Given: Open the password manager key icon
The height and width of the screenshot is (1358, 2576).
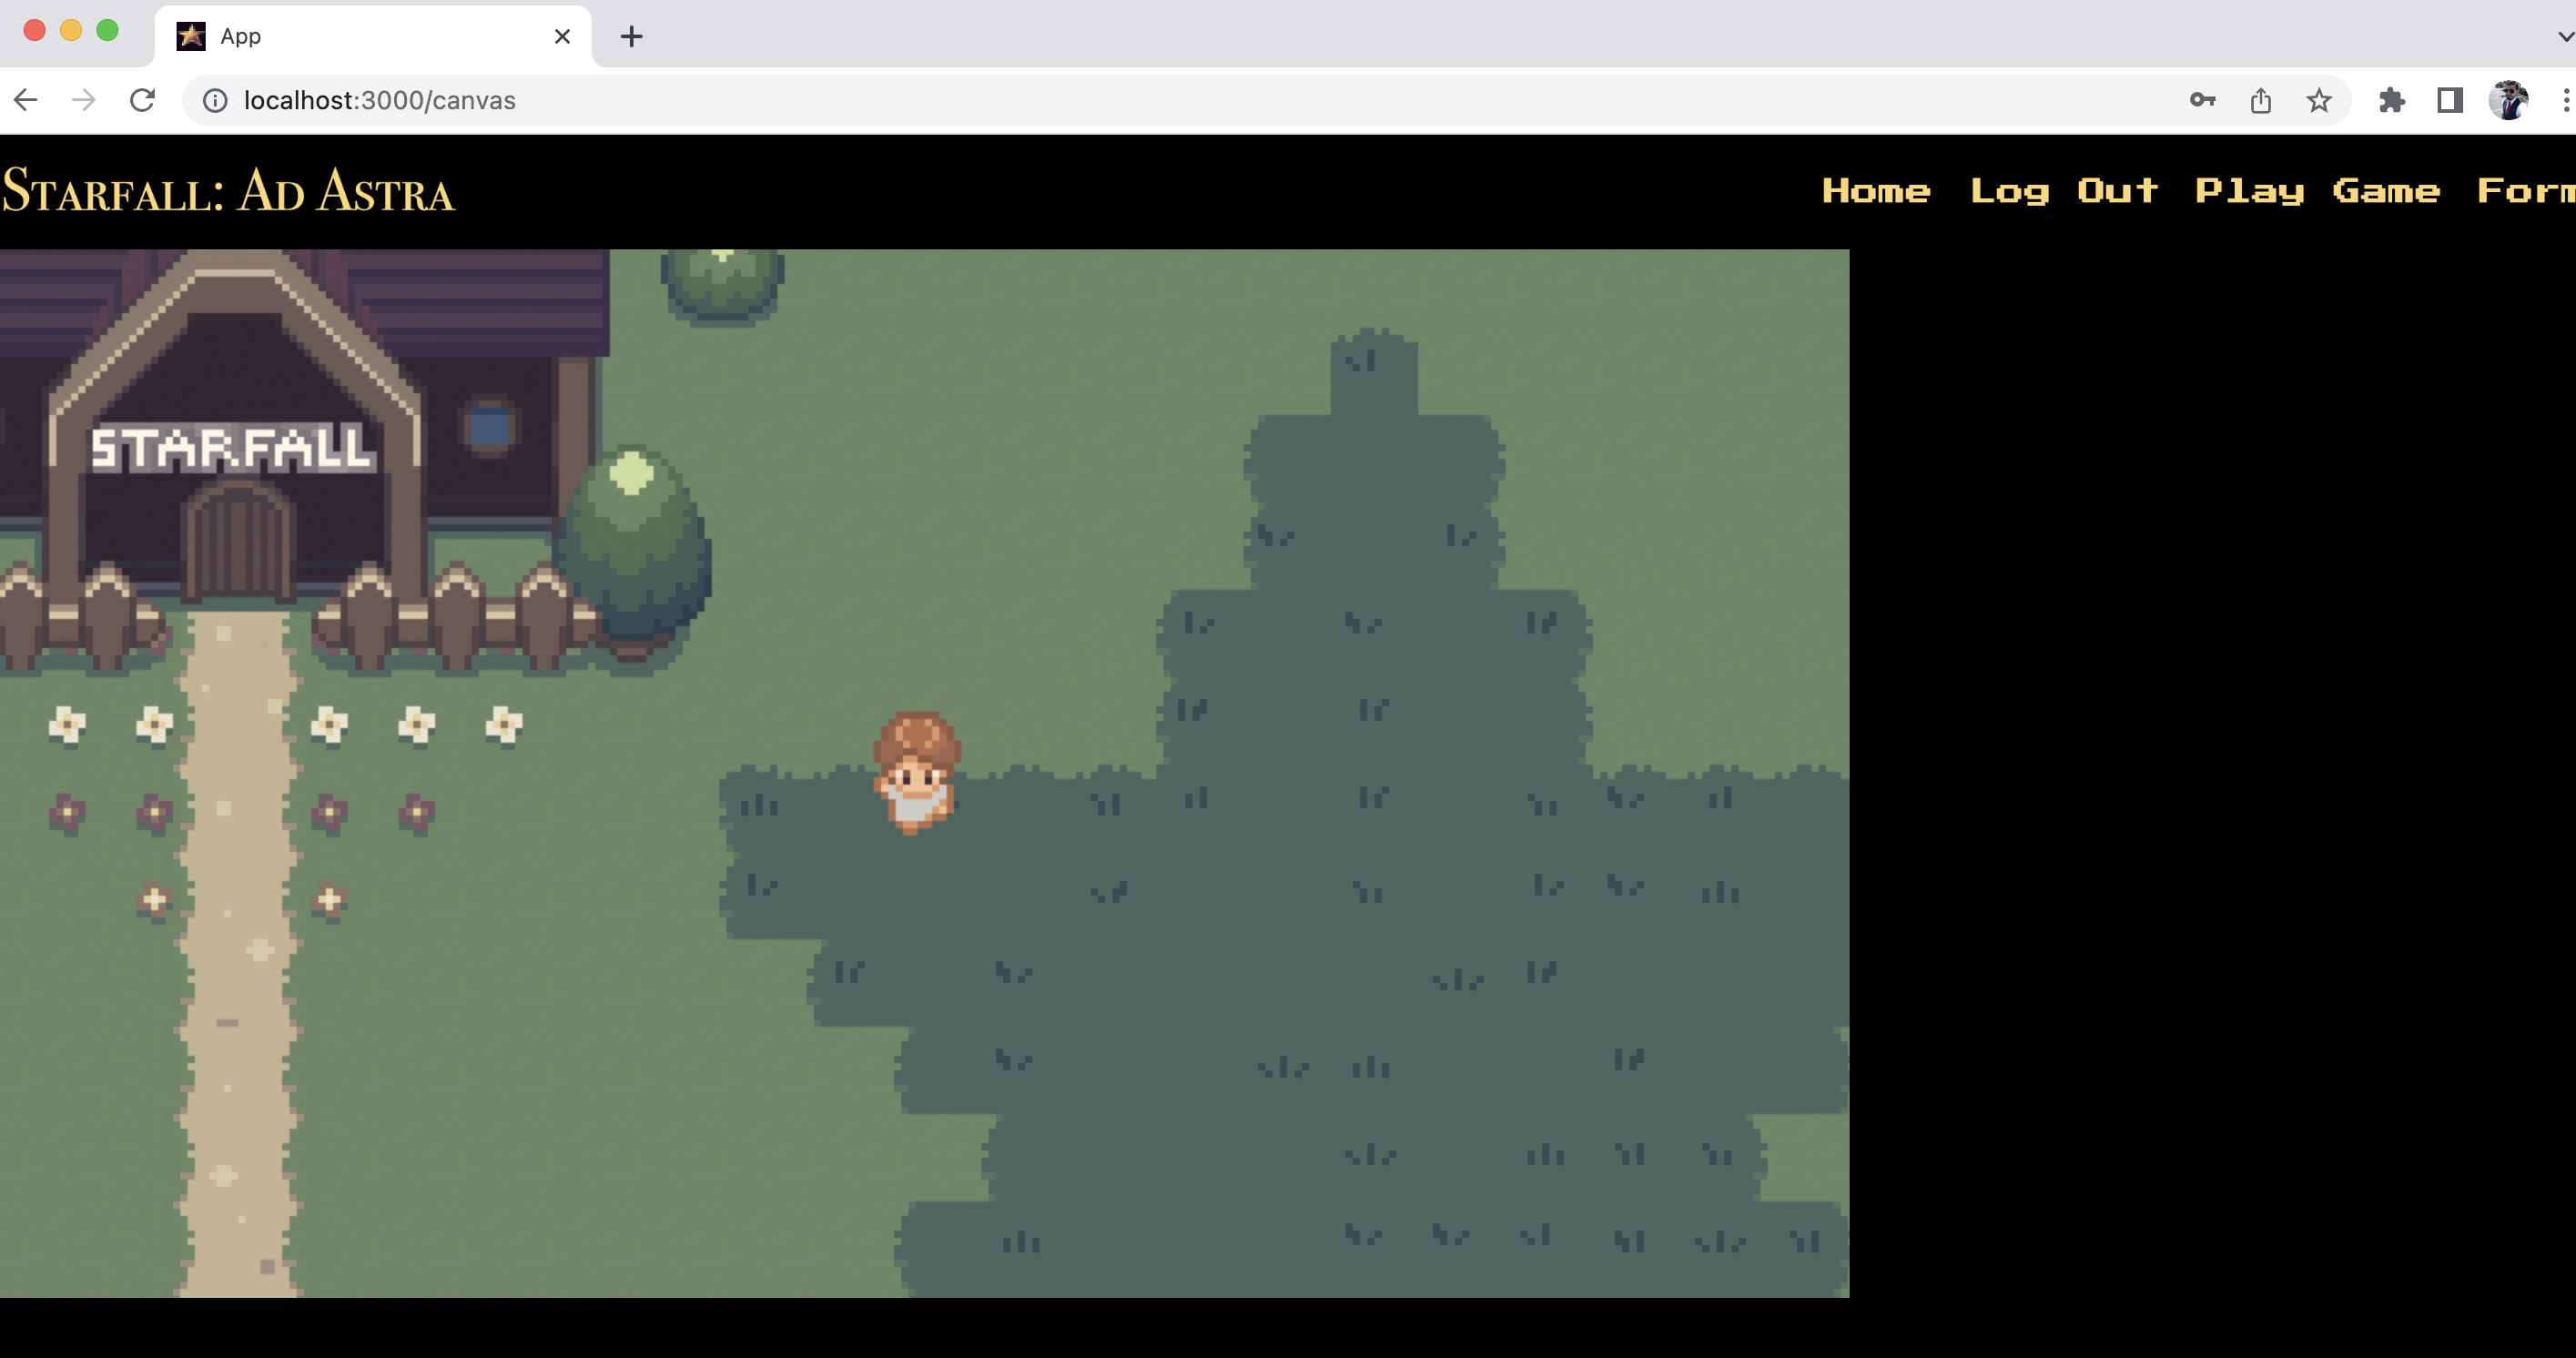Looking at the screenshot, I should pos(2203,100).
